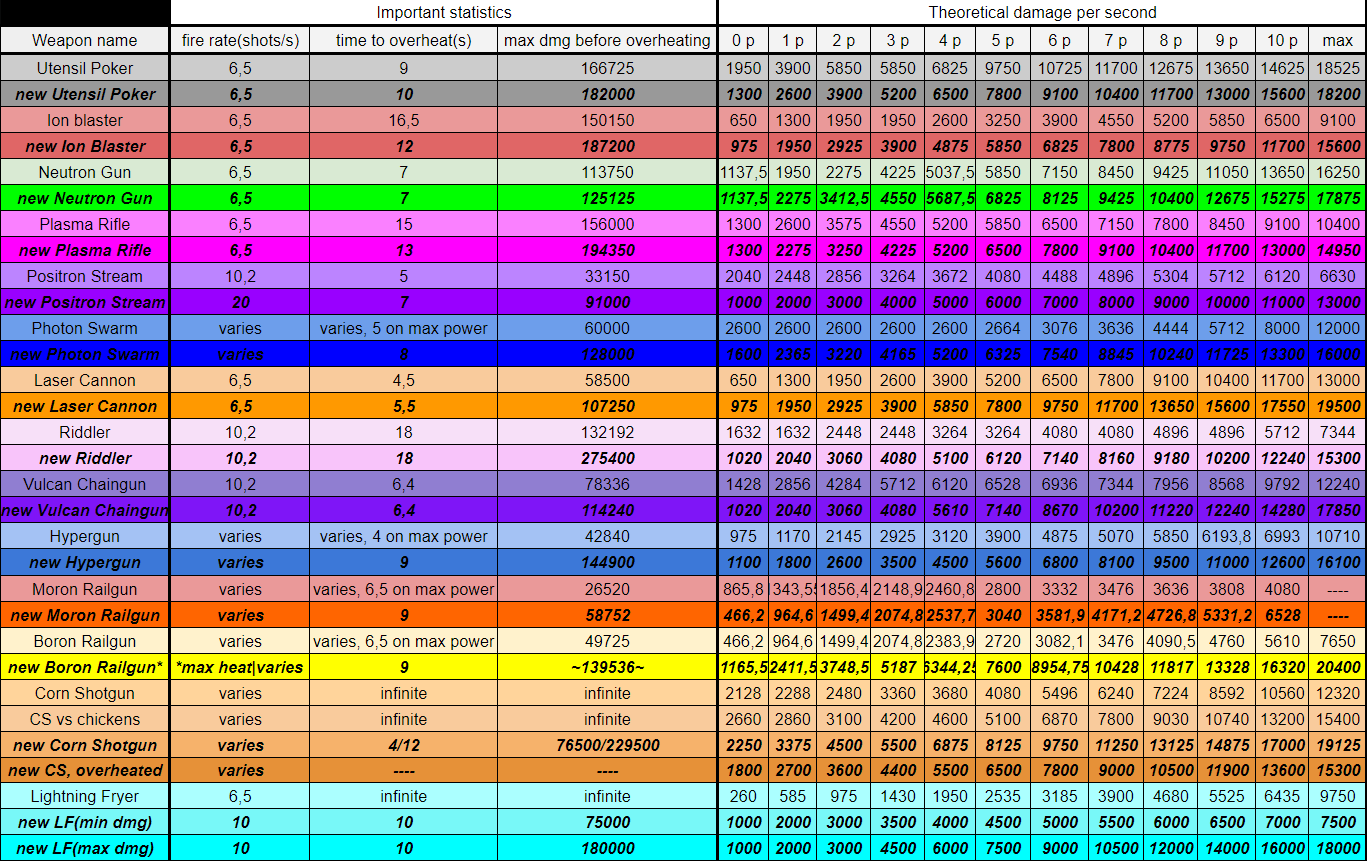Click the new Boron Railgun* yellow cell

click(85, 667)
